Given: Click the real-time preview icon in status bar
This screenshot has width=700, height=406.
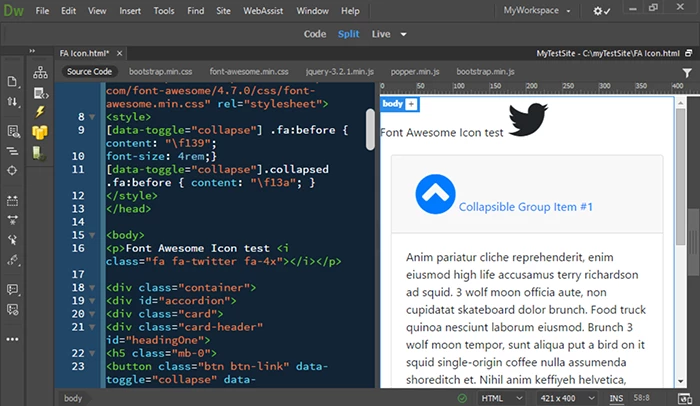Looking at the screenshot, I should (x=684, y=398).
